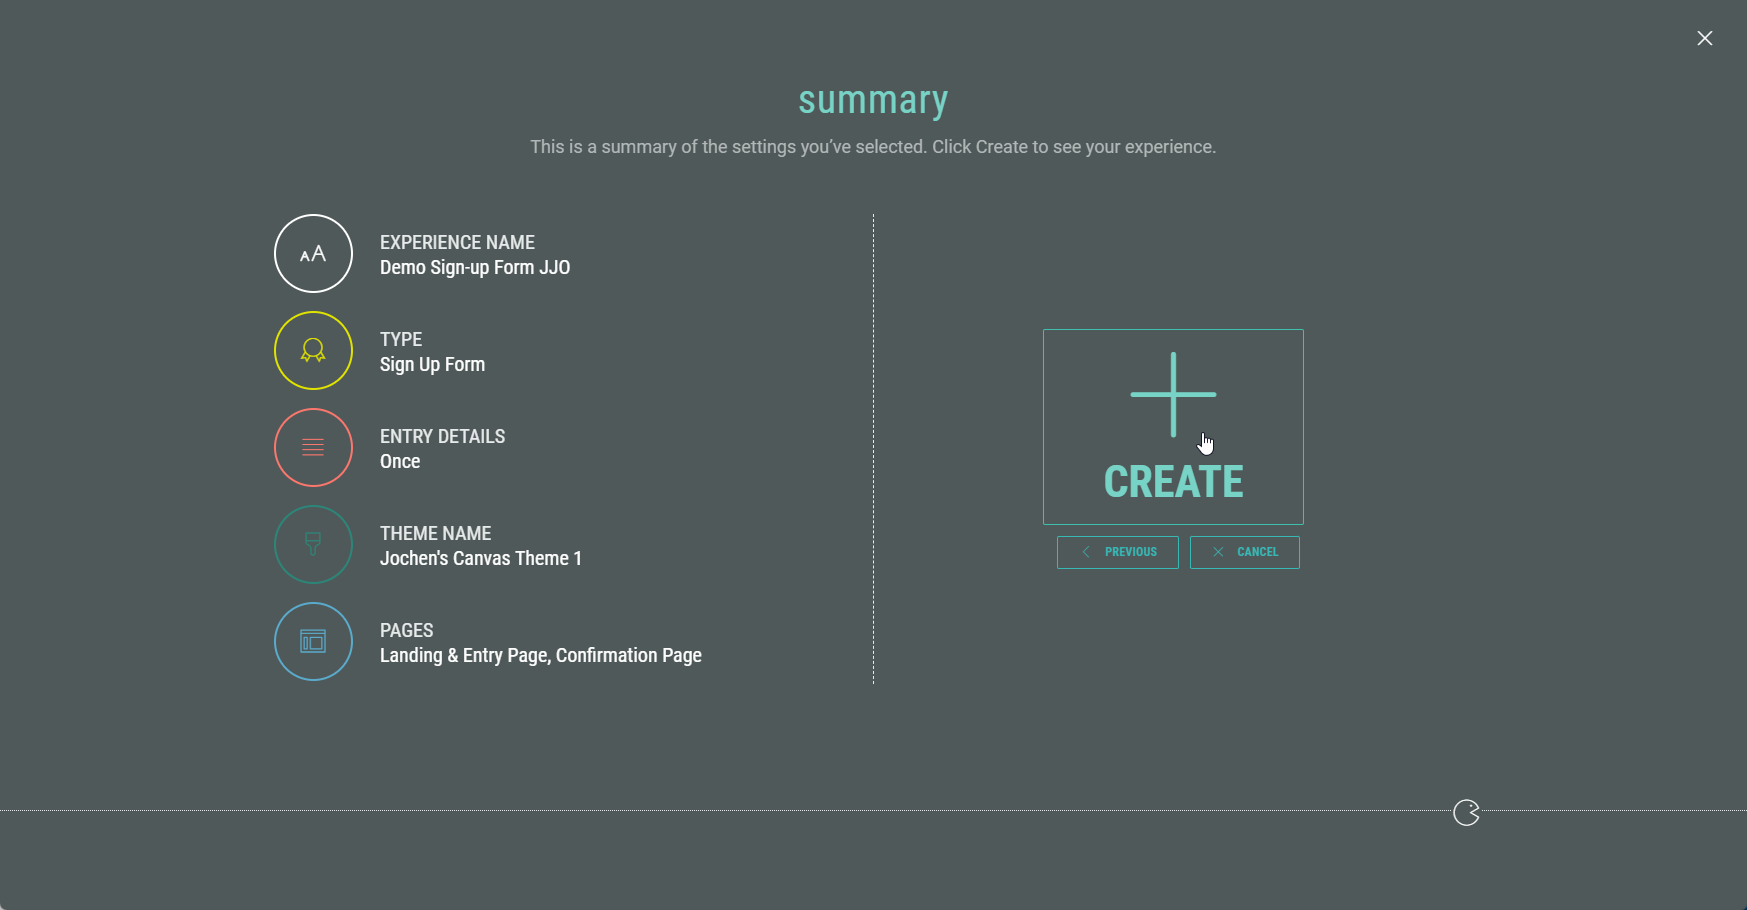Click the left chevron inside Previous button
1747x910 pixels.
click(x=1086, y=552)
